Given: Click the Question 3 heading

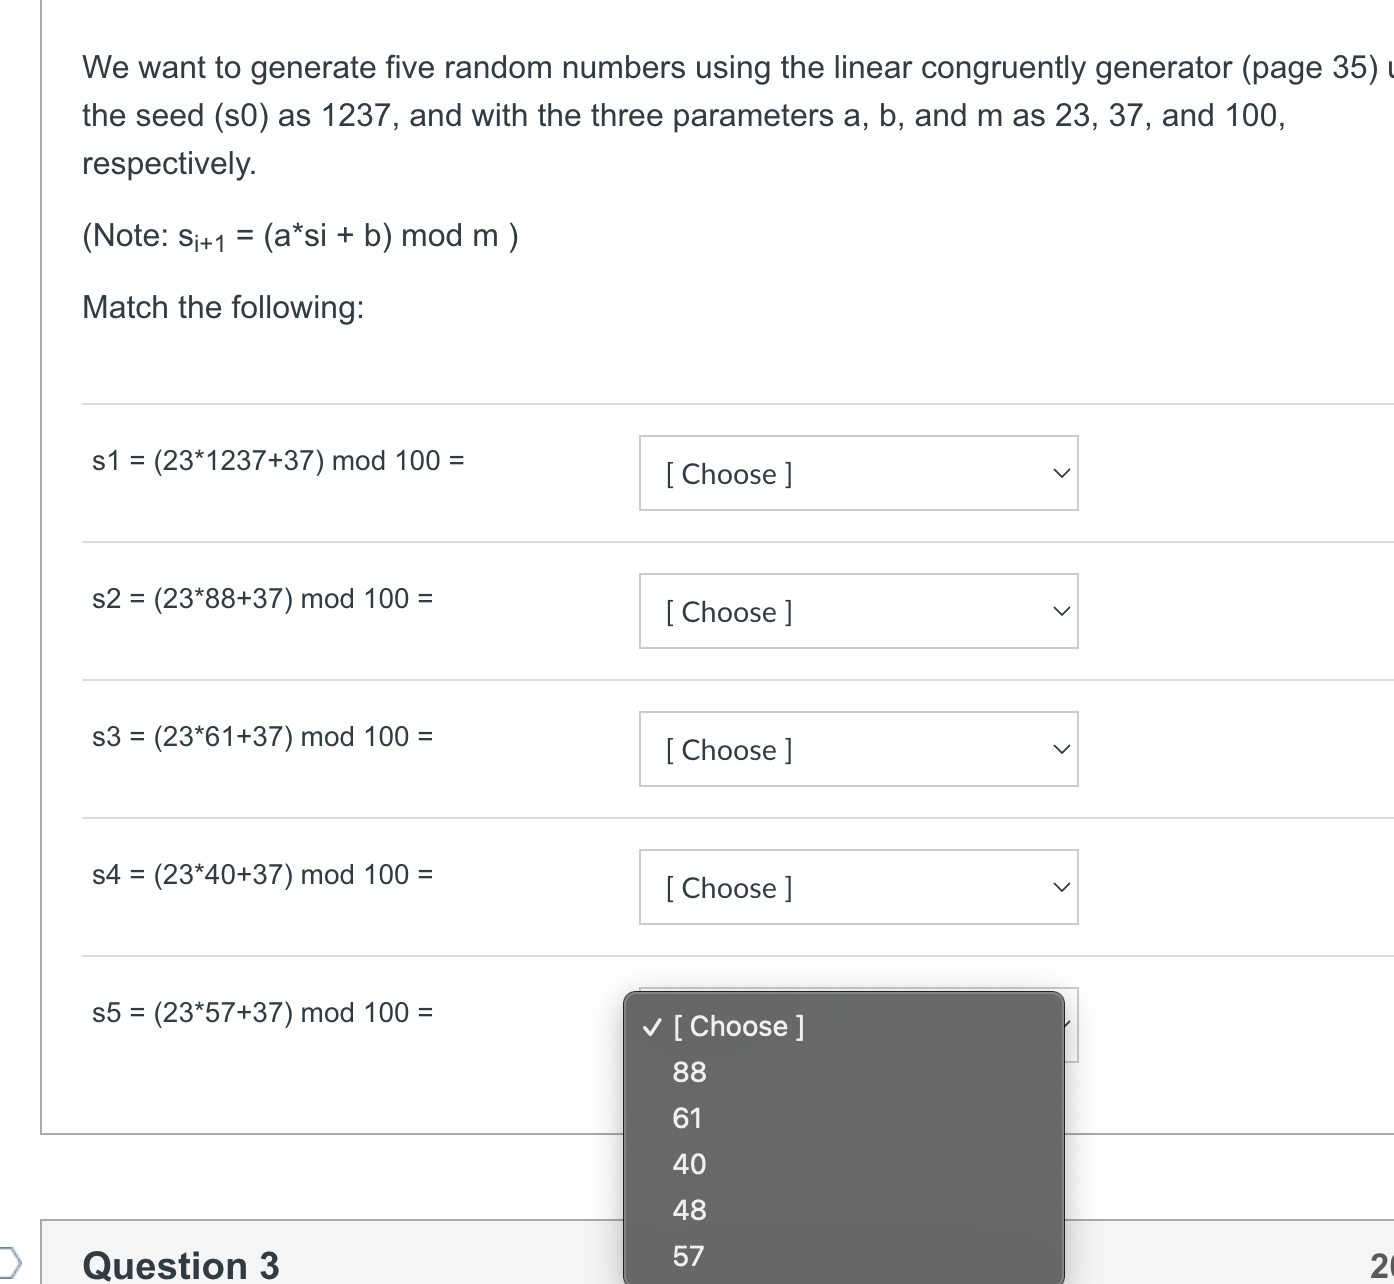Looking at the screenshot, I should (x=181, y=1265).
